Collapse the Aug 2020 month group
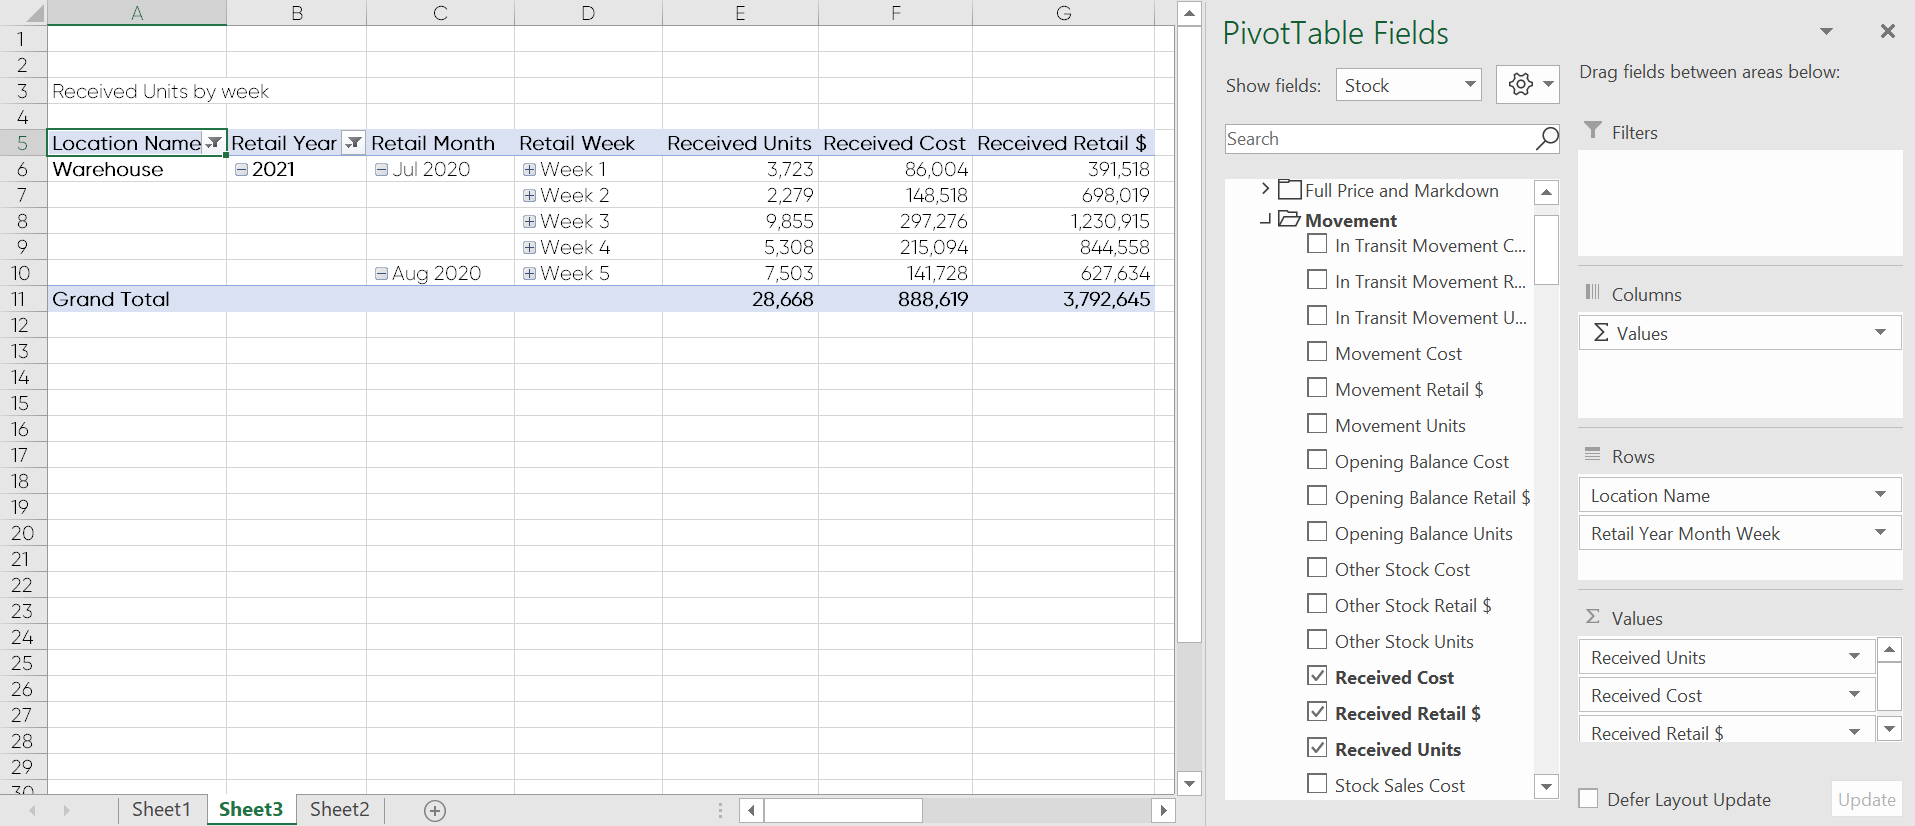Viewport: 1915px width, 826px height. 381,274
